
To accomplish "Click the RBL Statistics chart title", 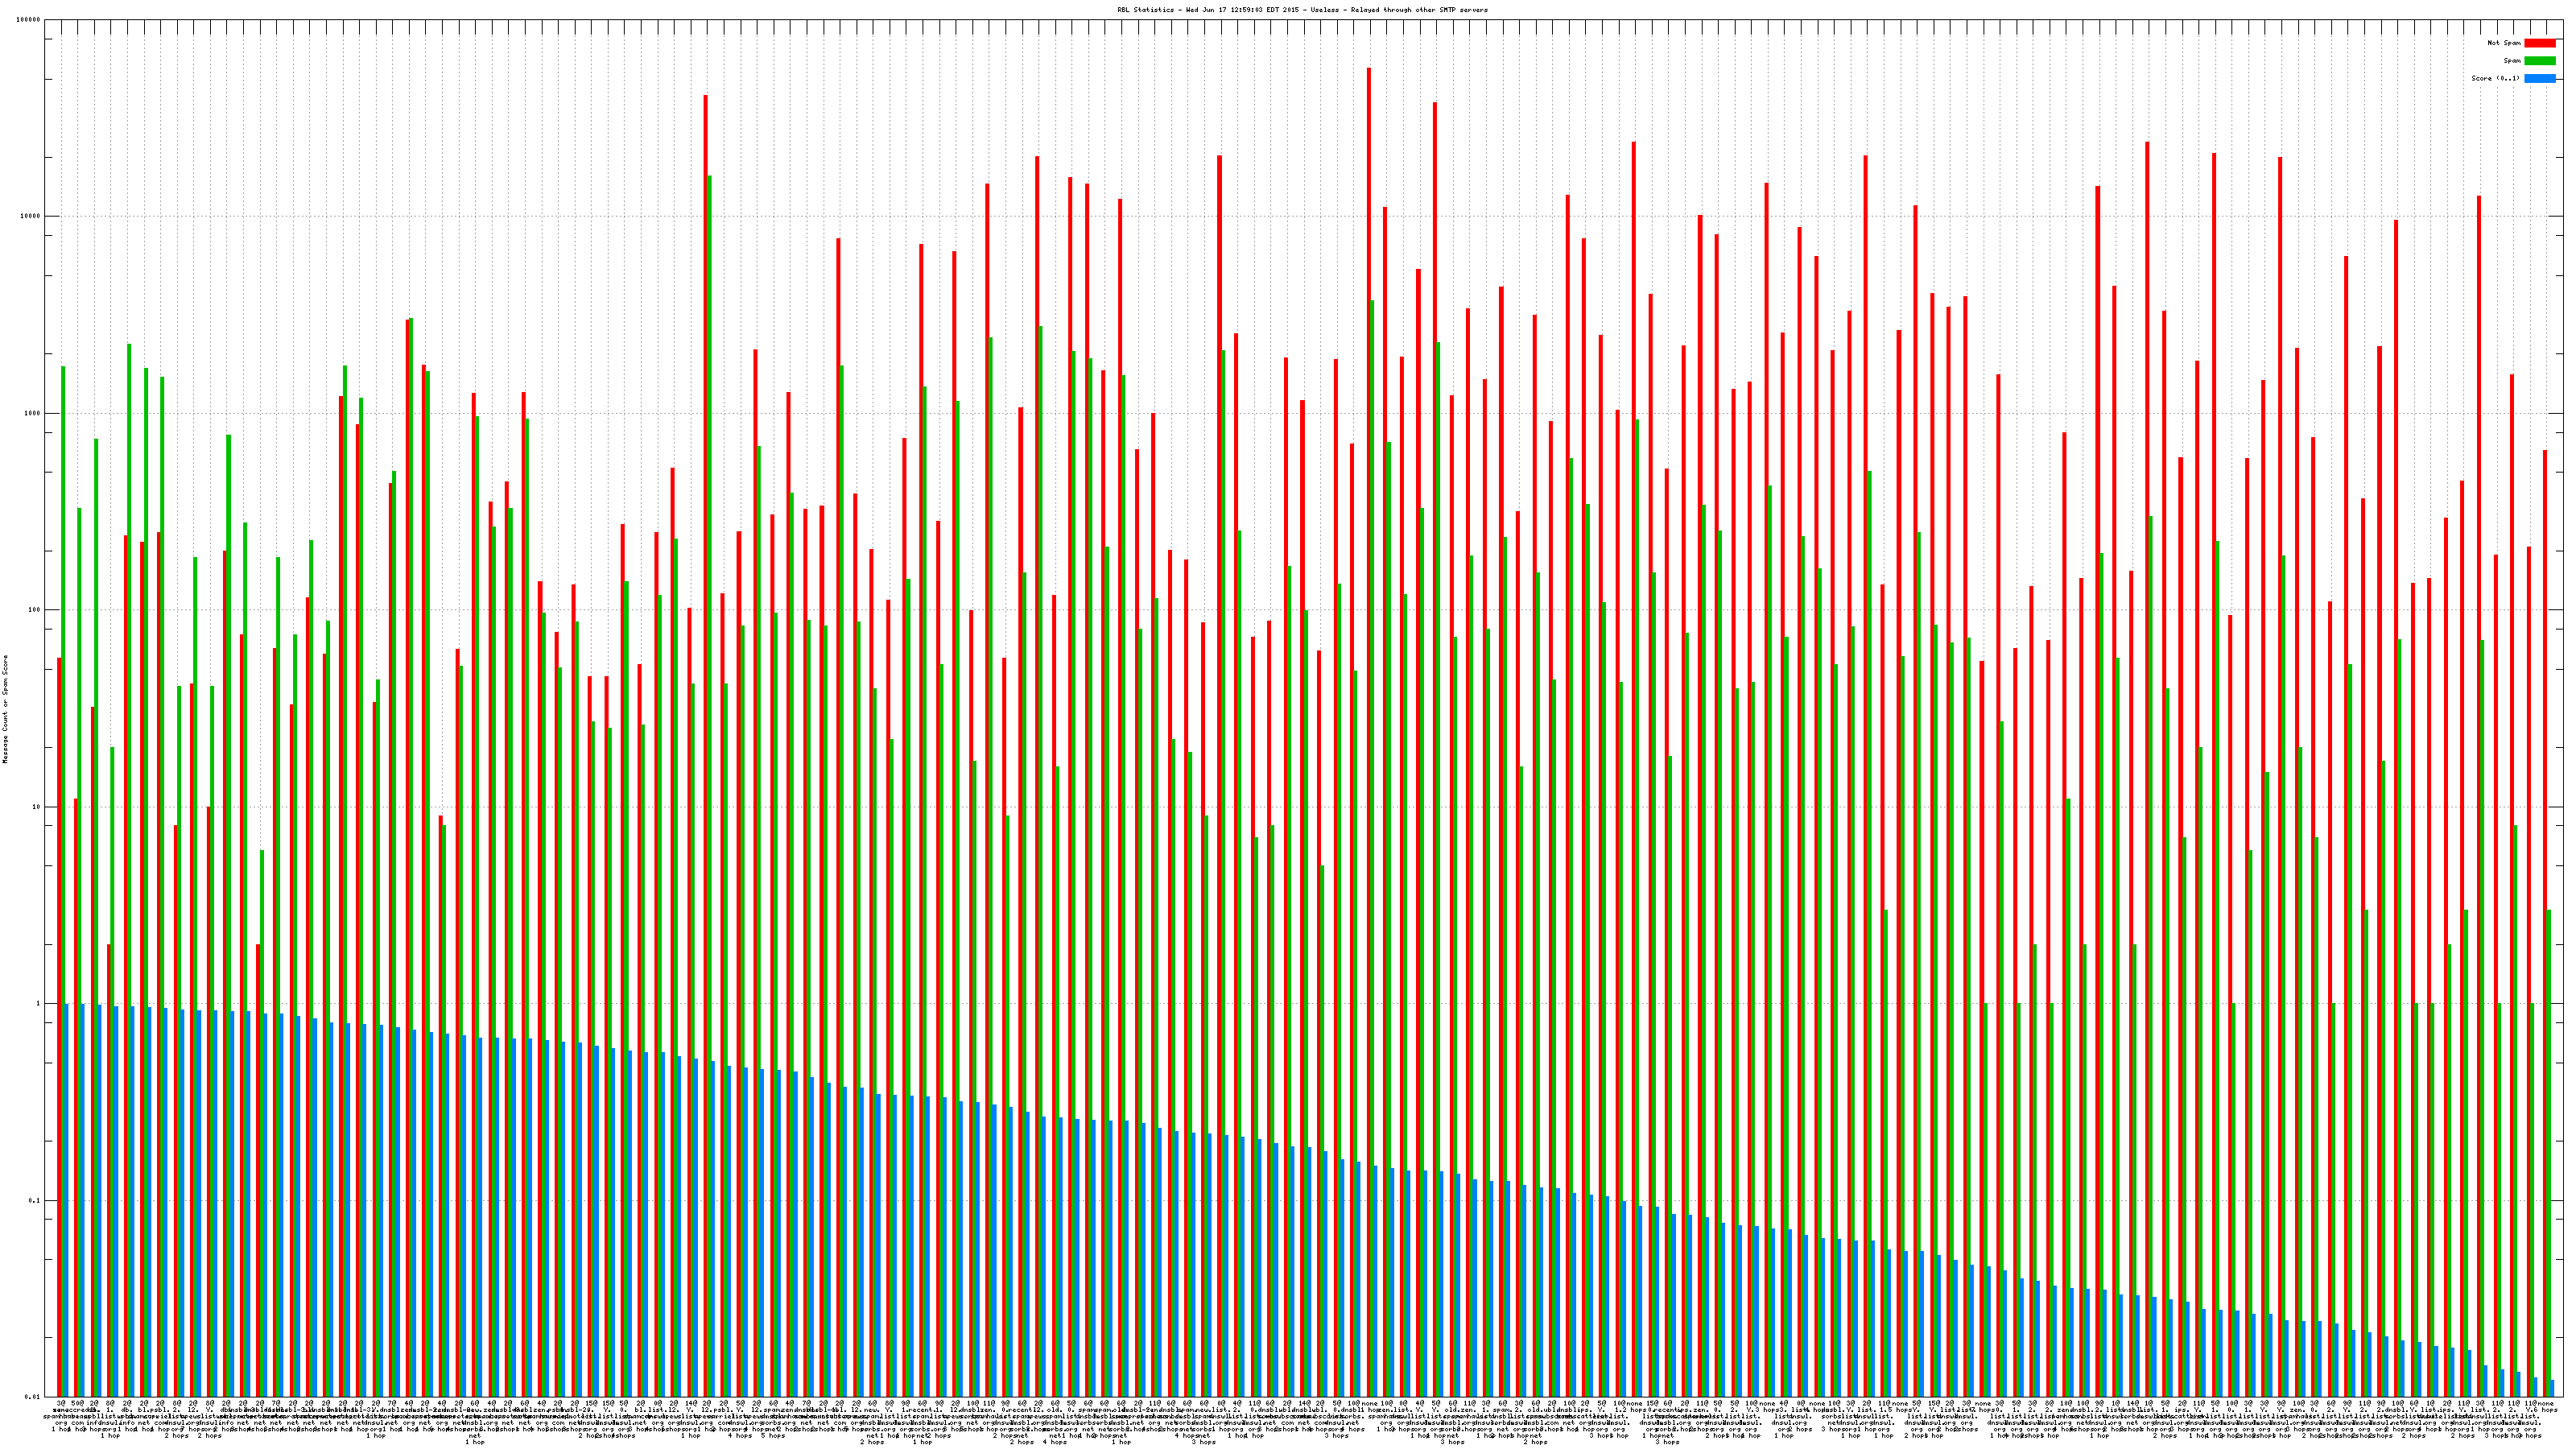I will pos(1302,10).
